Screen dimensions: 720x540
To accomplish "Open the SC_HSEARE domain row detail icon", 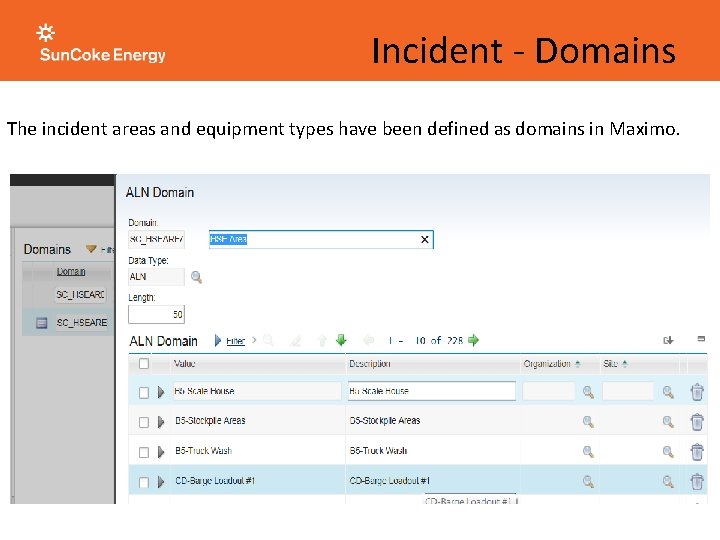I will (x=41, y=323).
